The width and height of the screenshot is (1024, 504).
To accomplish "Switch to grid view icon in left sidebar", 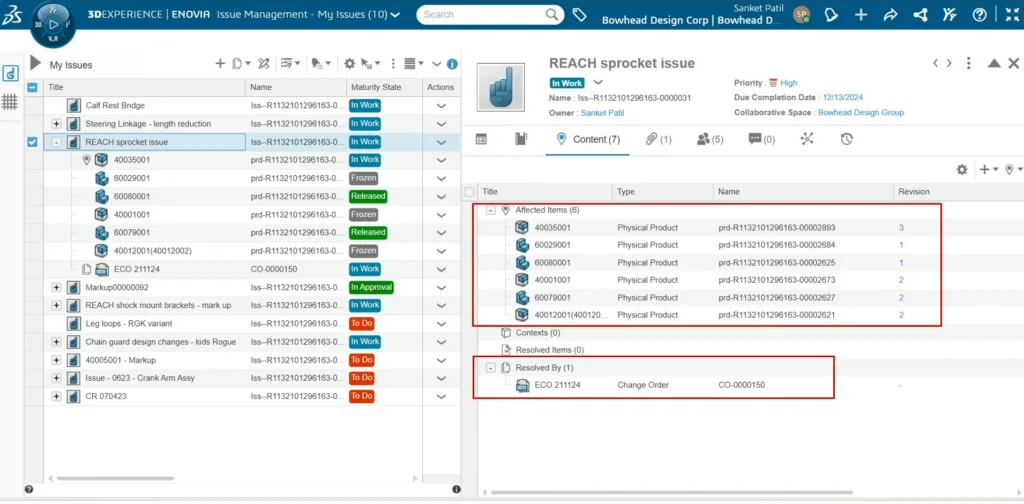I will [10, 102].
